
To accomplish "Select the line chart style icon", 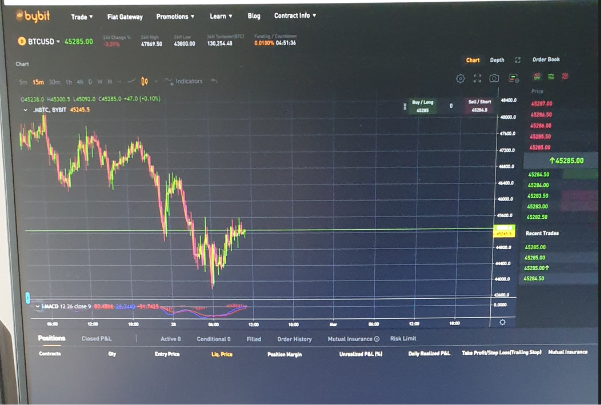I will (x=131, y=81).
